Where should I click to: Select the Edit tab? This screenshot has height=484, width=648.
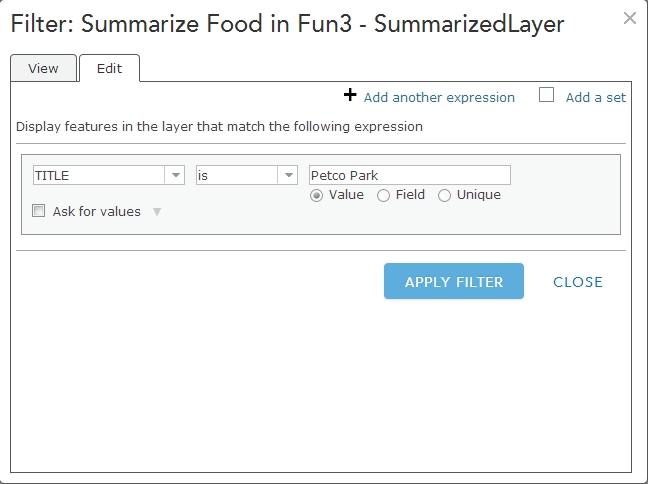pos(109,68)
